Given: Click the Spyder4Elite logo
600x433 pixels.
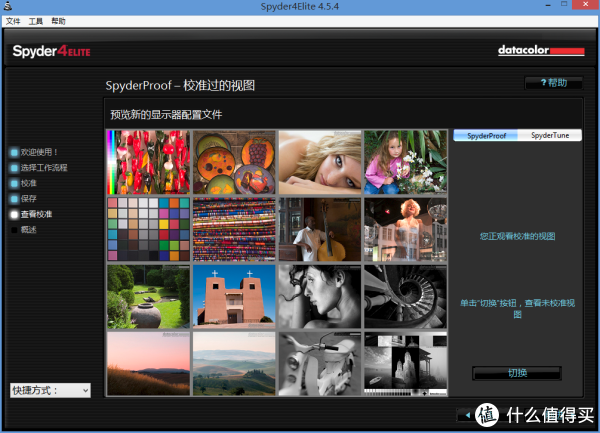Looking at the screenshot, I should (x=51, y=51).
